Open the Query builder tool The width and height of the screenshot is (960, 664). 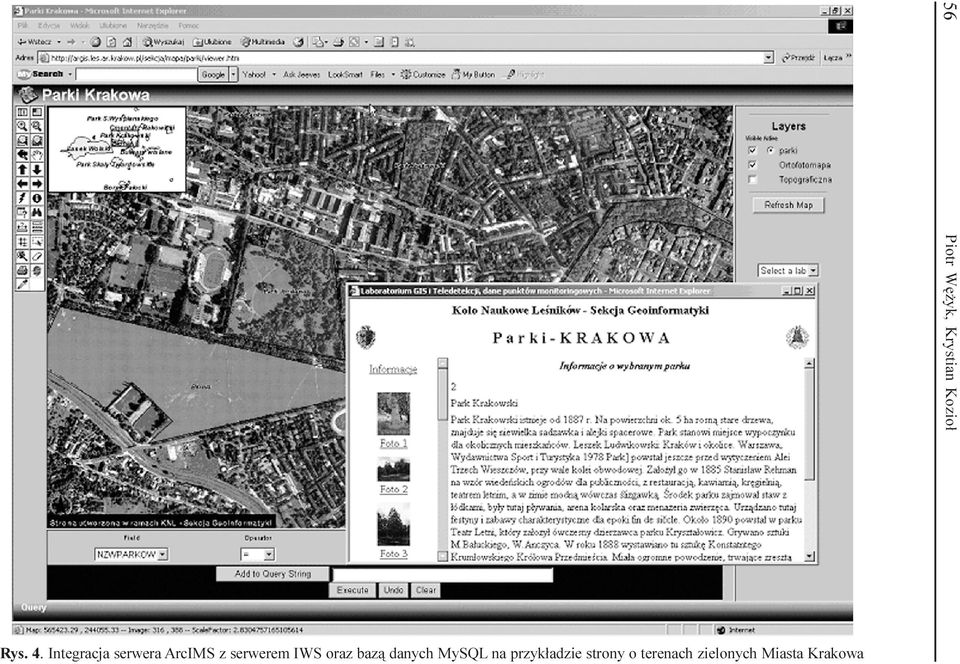(22, 212)
